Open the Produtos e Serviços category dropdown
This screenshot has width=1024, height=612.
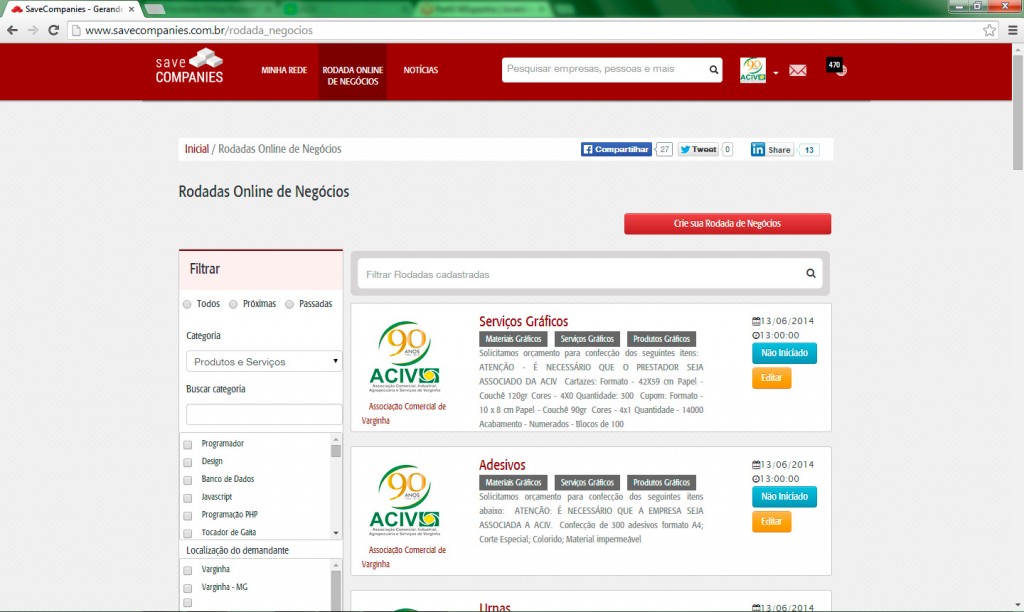pos(264,361)
